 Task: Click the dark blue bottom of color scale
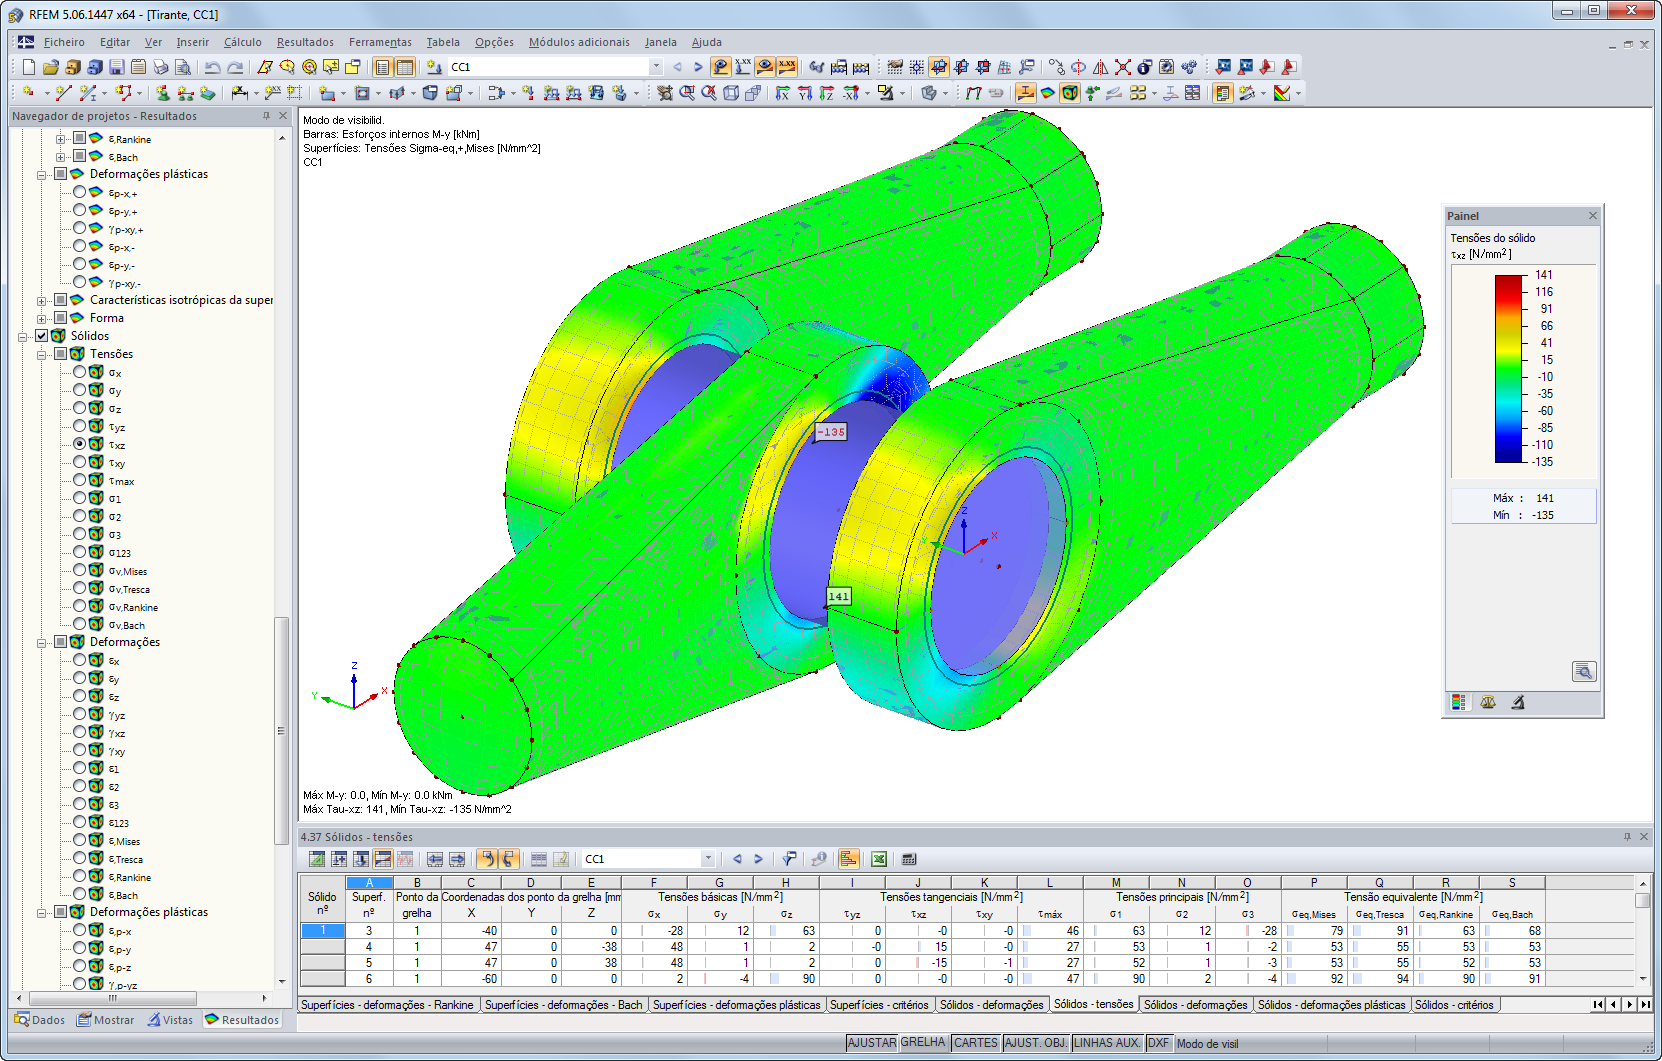(1509, 453)
